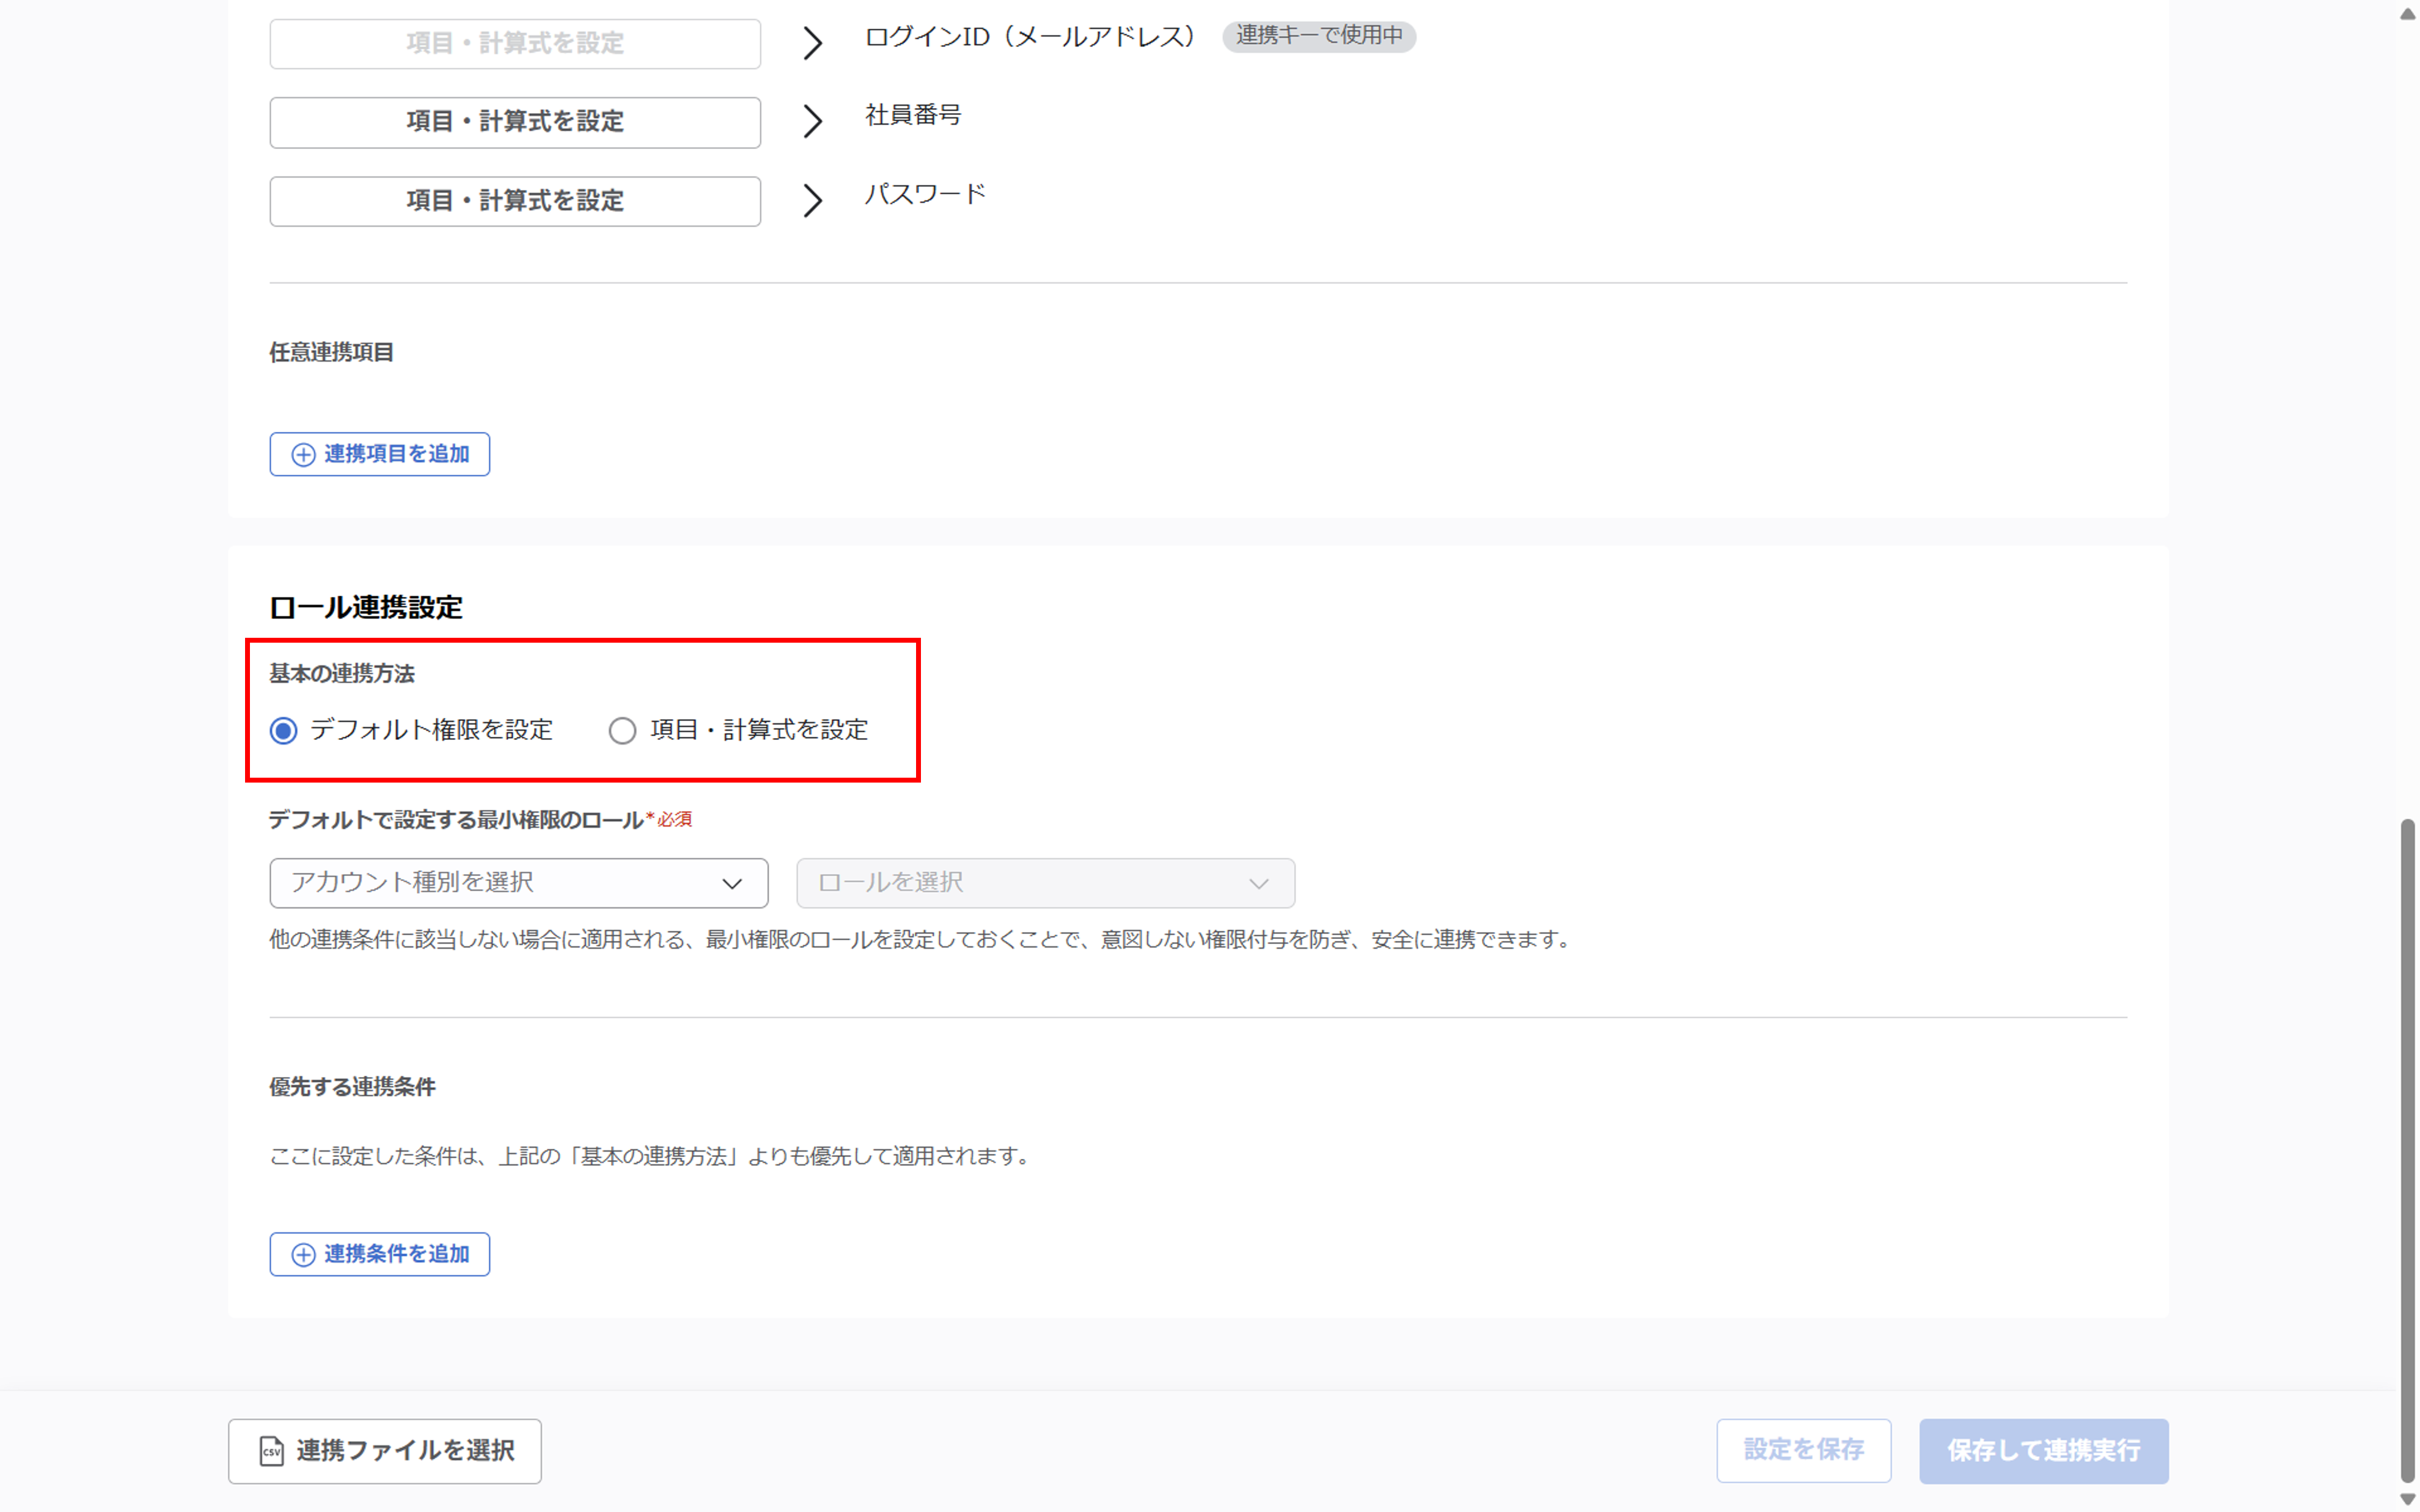Click the arrow chevron beside 社員番号
Image resolution: width=2420 pixels, height=1512 pixels.
813,122
